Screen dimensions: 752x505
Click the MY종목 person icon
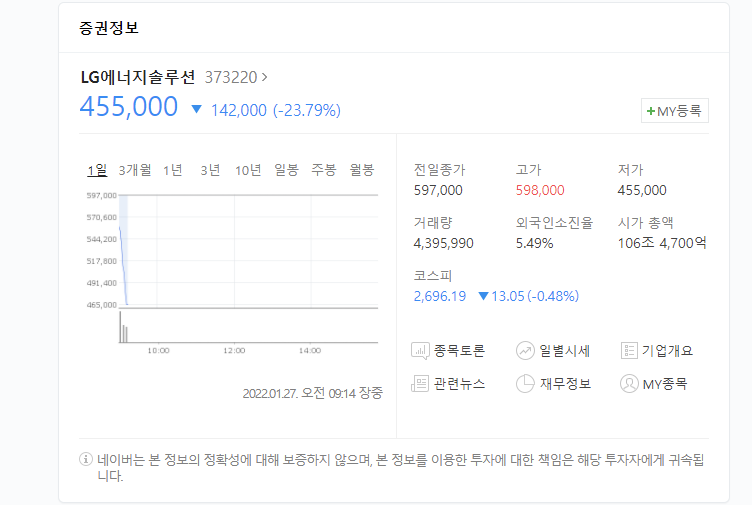(x=629, y=384)
